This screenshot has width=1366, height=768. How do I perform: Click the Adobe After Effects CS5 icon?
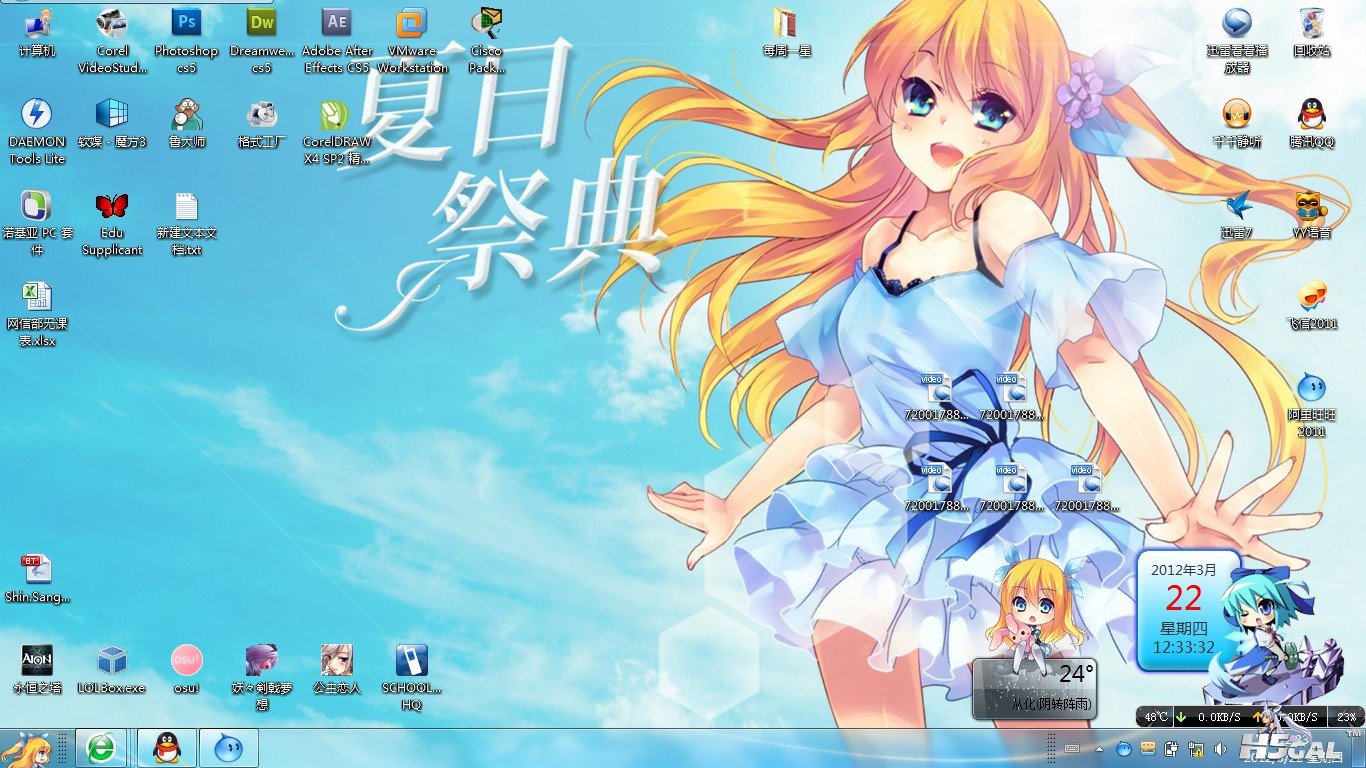coord(337,41)
